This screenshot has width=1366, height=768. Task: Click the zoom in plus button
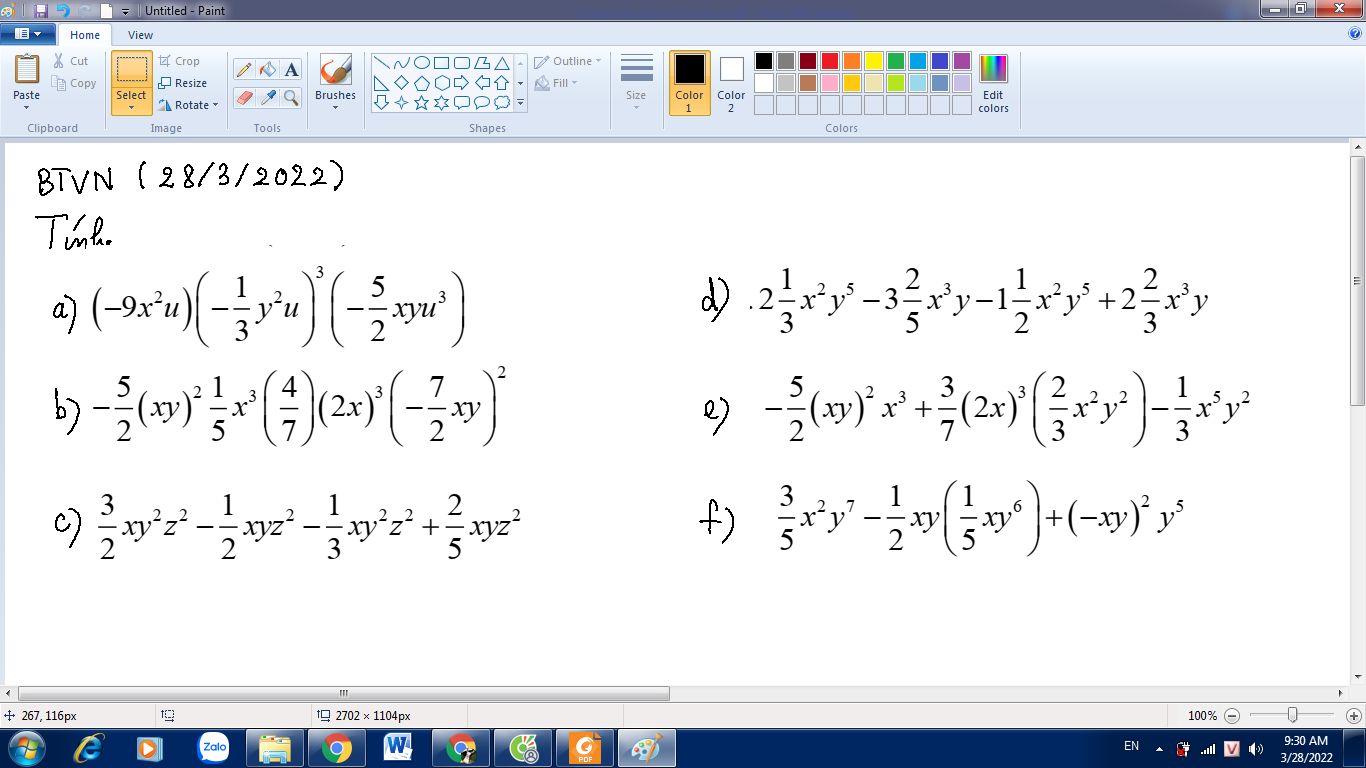click(x=1354, y=716)
